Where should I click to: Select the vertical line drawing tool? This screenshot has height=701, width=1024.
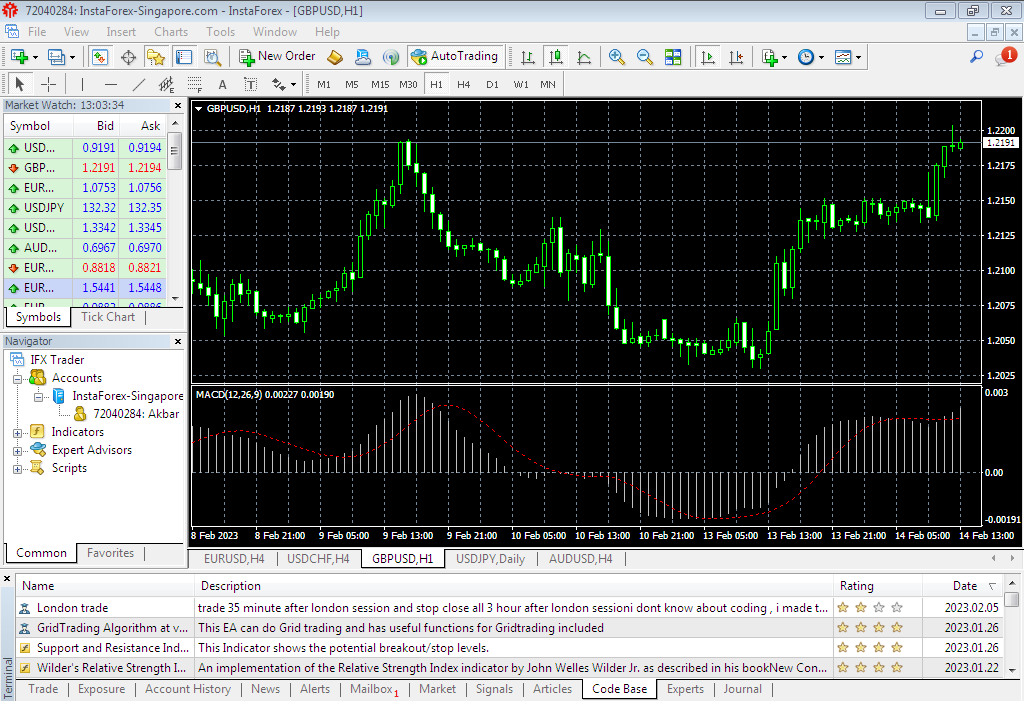[82, 84]
